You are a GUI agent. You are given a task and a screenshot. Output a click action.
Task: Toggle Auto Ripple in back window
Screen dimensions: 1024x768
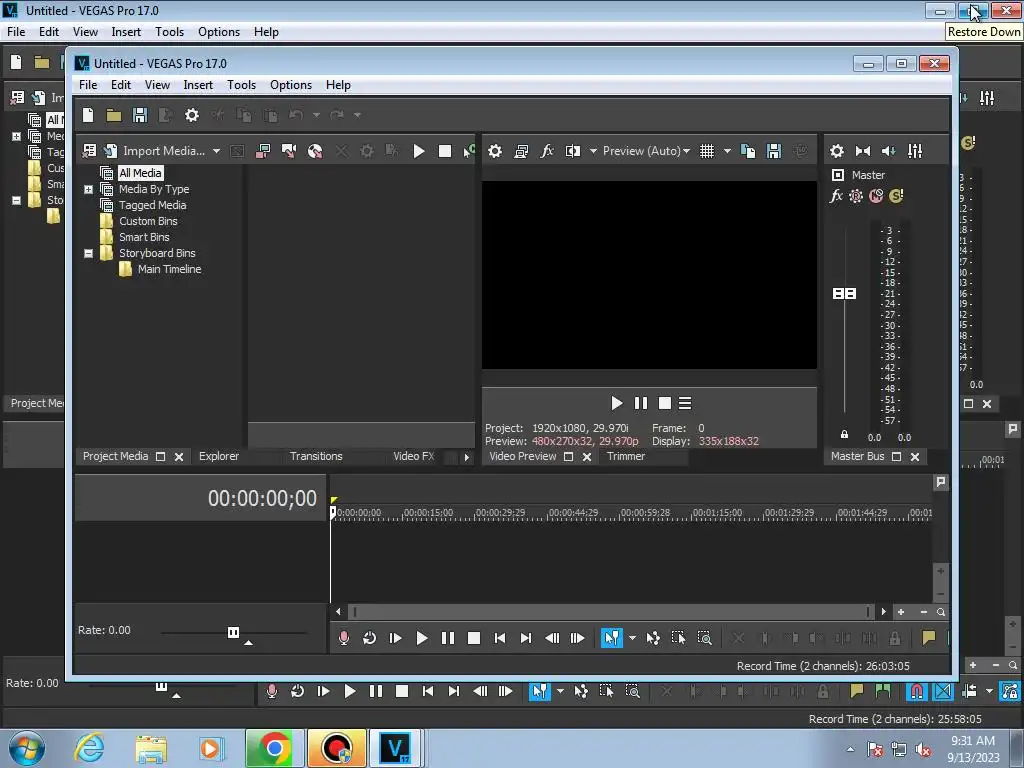coord(969,691)
